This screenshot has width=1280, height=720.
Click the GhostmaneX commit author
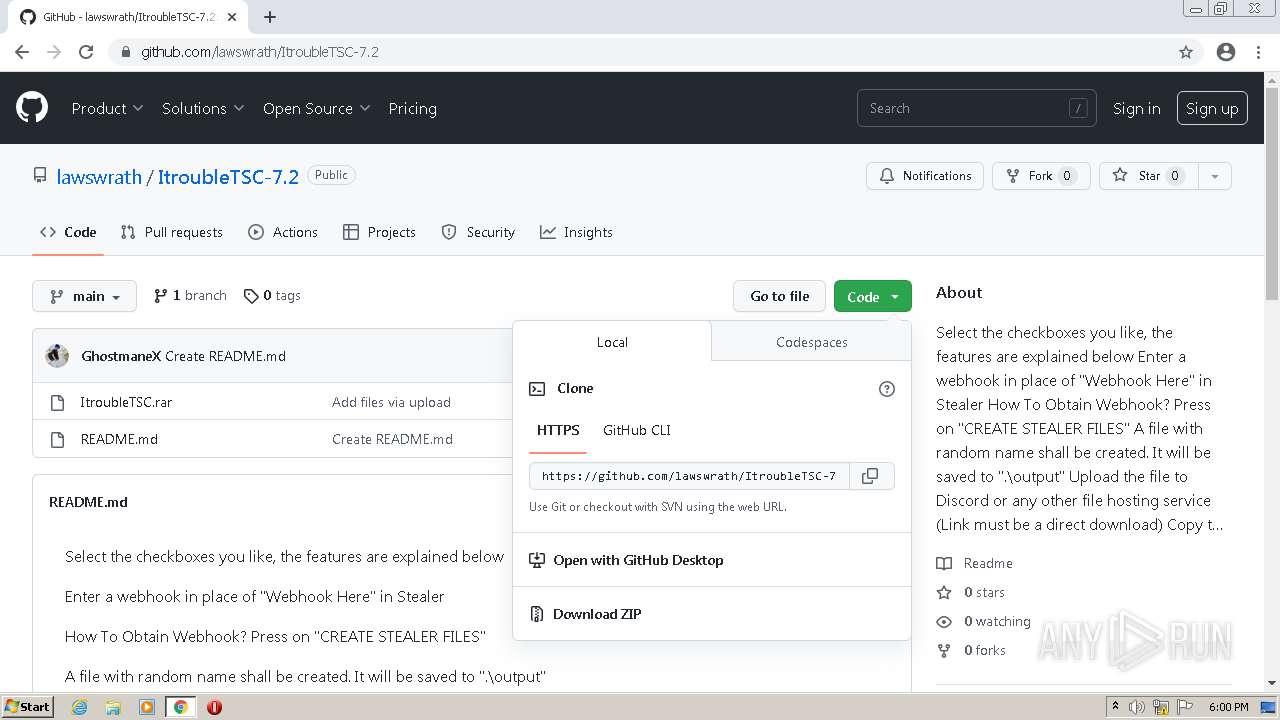click(121, 356)
